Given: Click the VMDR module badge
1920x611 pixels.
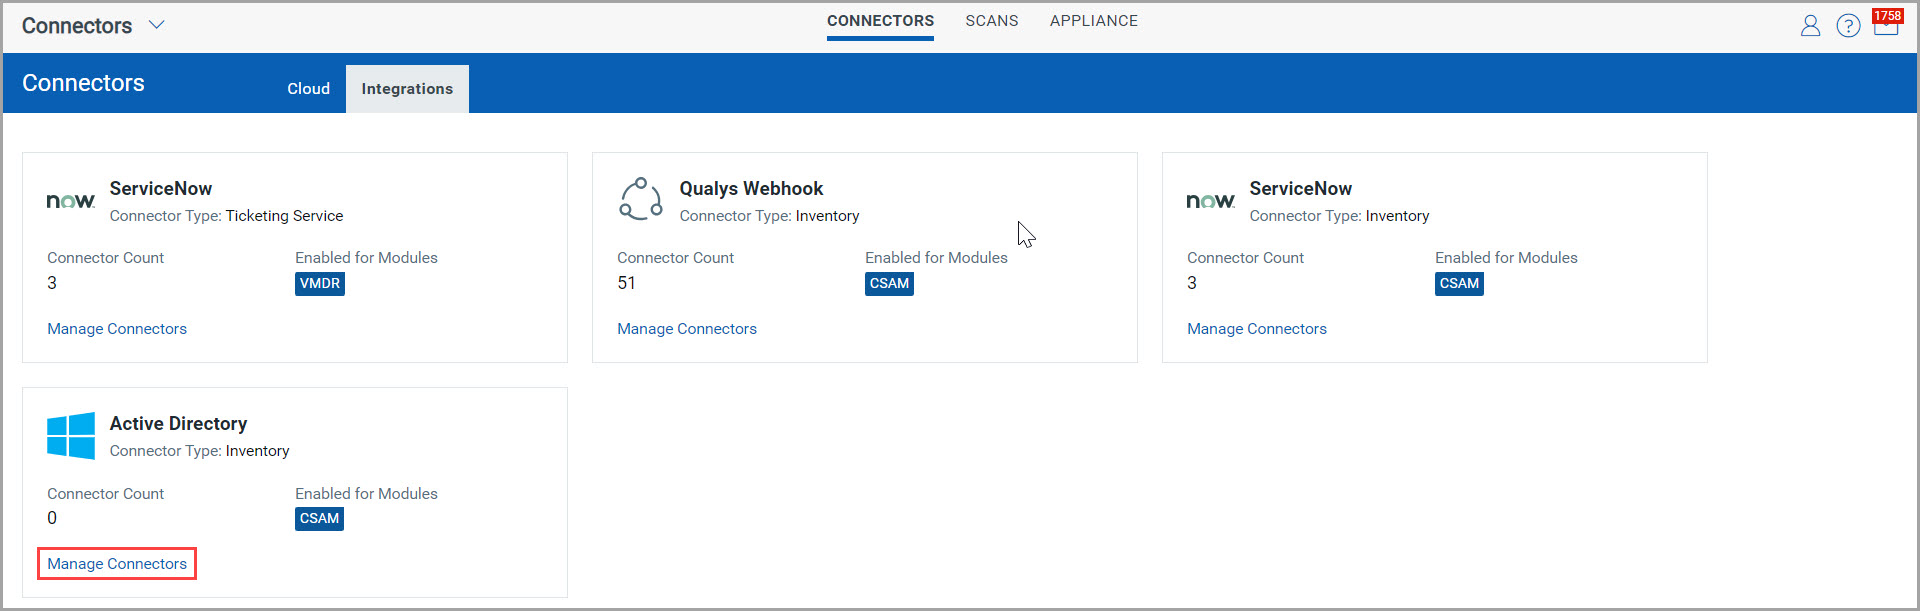Looking at the screenshot, I should click(x=320, y=284).
